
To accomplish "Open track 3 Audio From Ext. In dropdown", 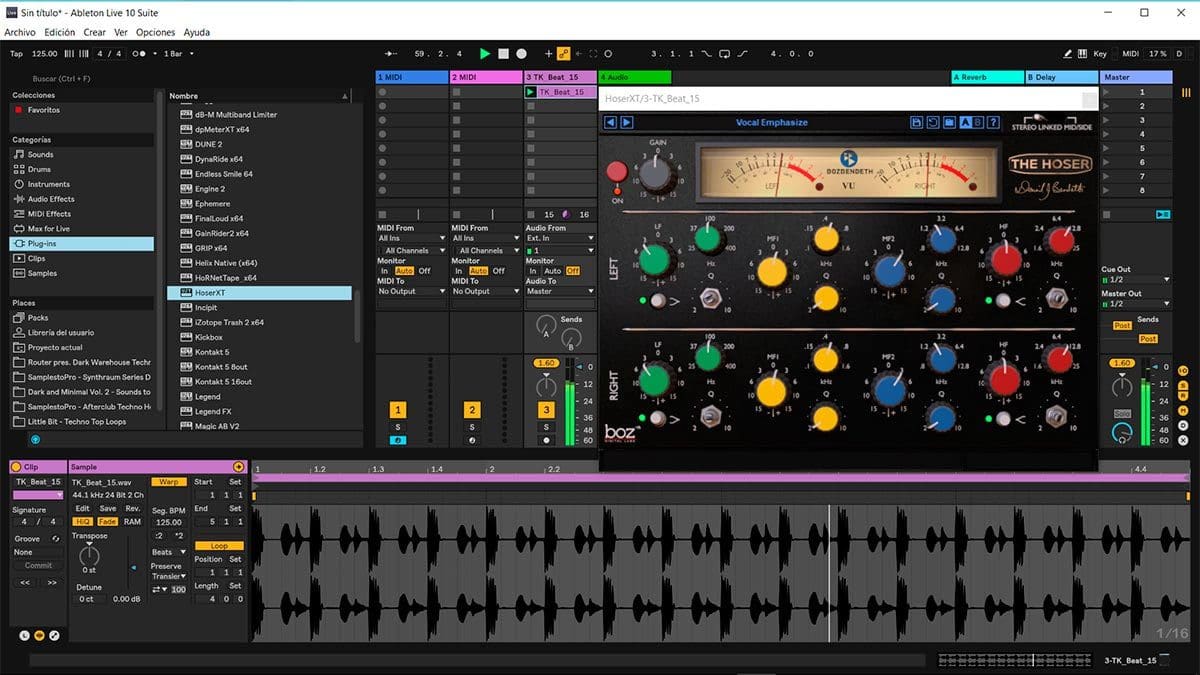I will tap(560, 238).
